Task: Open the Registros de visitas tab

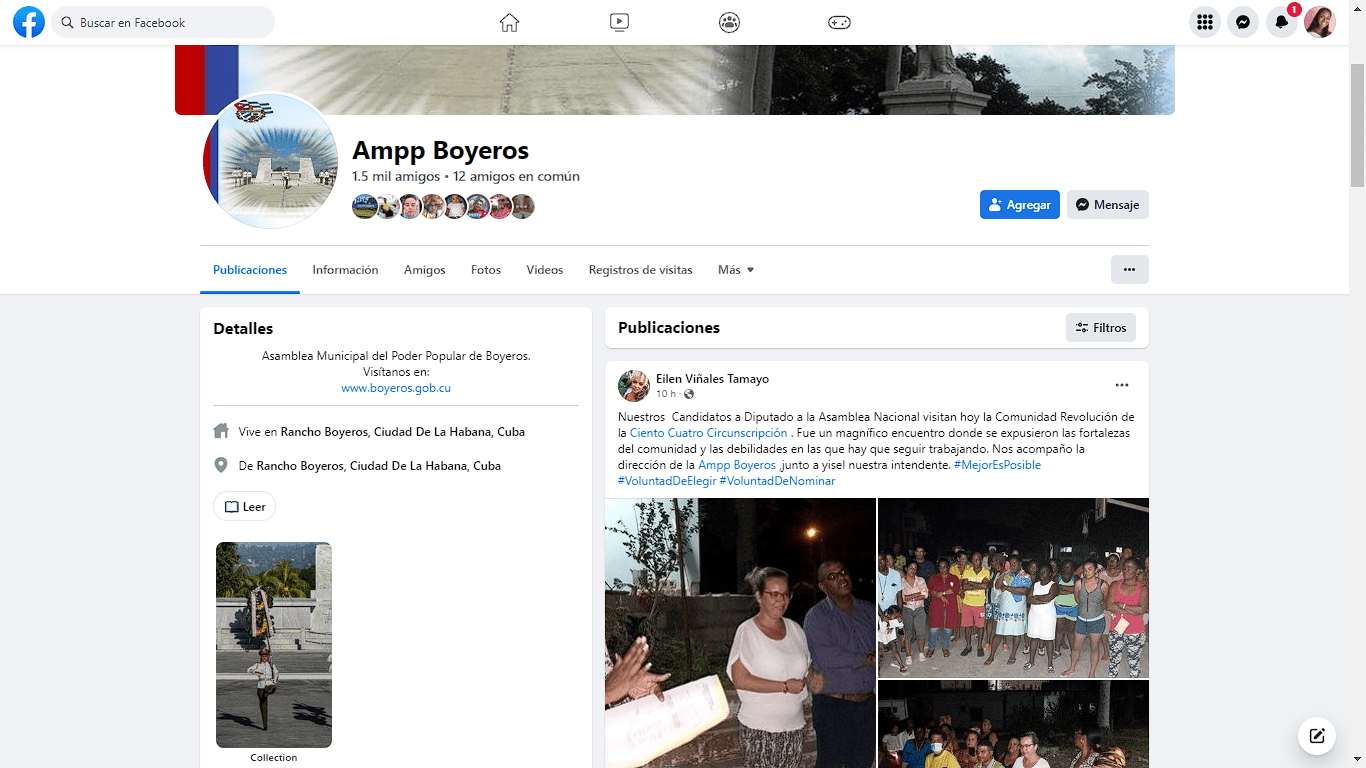Action: 641,270
